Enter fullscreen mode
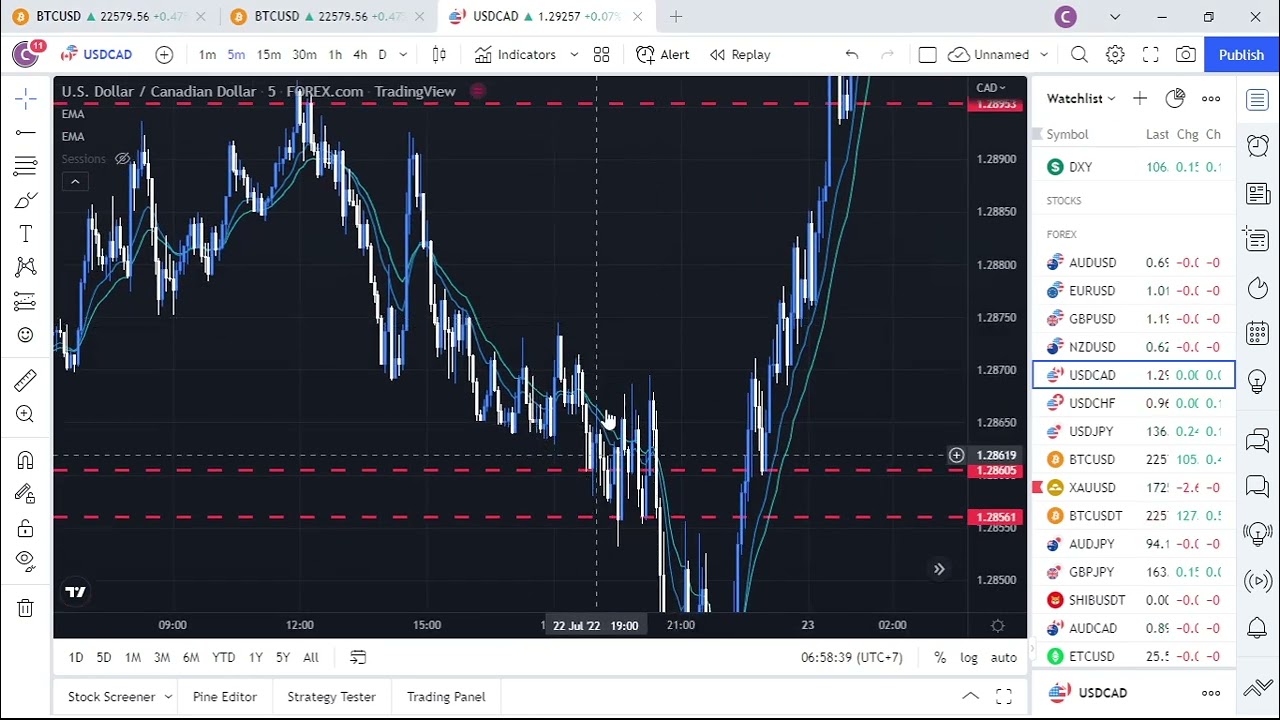 pos(1151,55)
